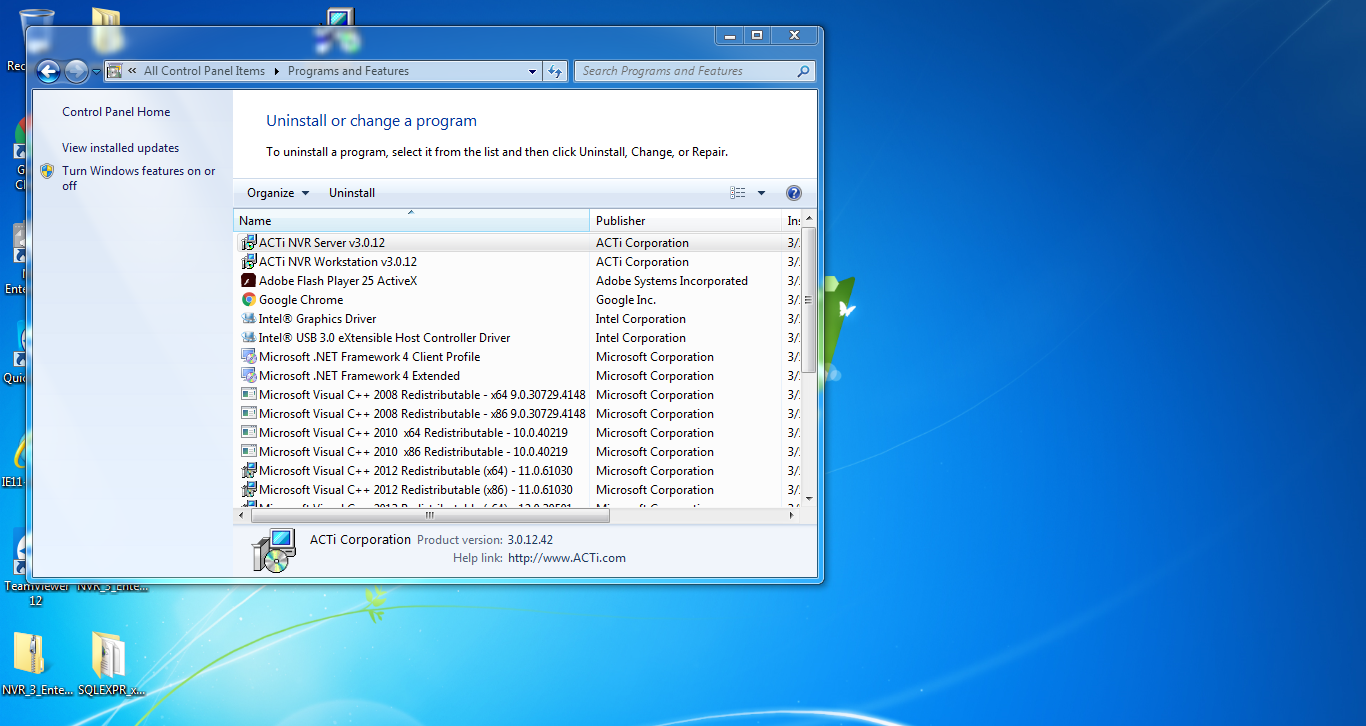The height and width of the screenshot is (726, 1366).
Task: Click the Windows features shield icon
Action: (x=47, y=171)
